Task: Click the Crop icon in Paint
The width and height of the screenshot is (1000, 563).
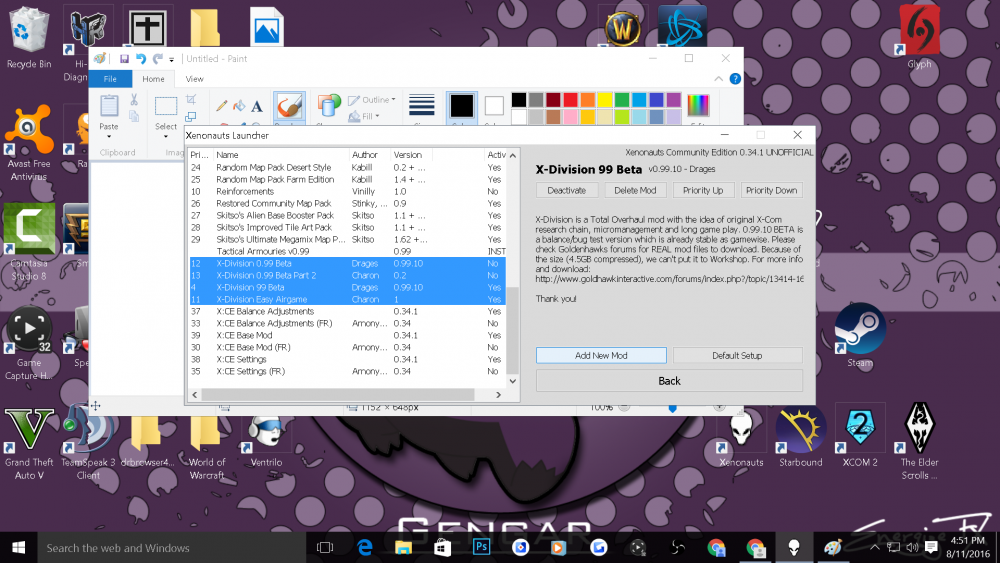Action: coord(191,99)
